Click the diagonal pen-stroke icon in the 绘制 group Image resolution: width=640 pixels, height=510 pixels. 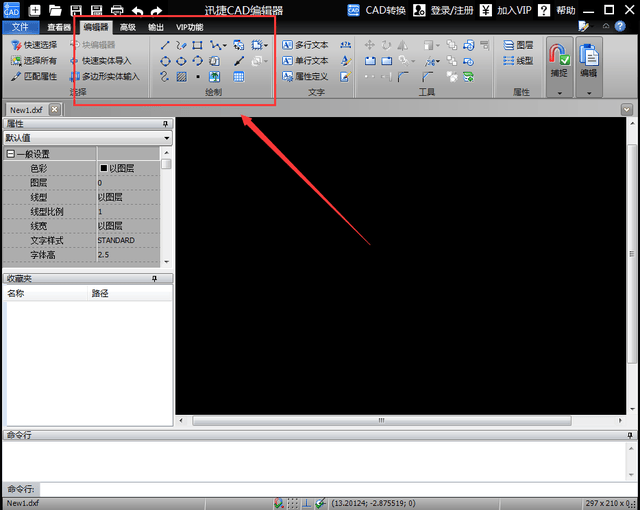pos(239,61)
